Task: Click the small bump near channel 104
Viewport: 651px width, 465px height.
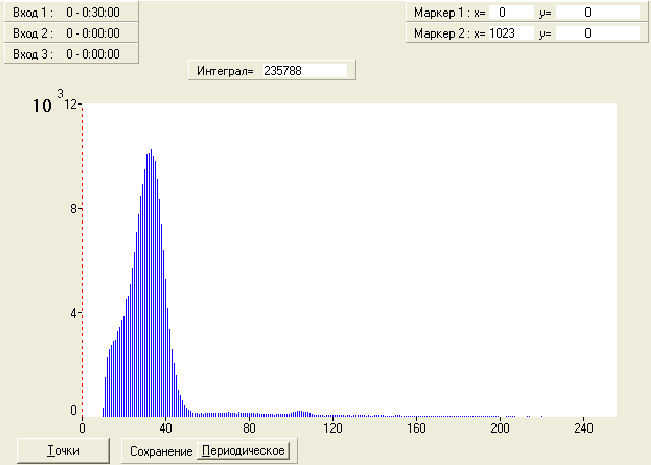Action: coord(300,414)
